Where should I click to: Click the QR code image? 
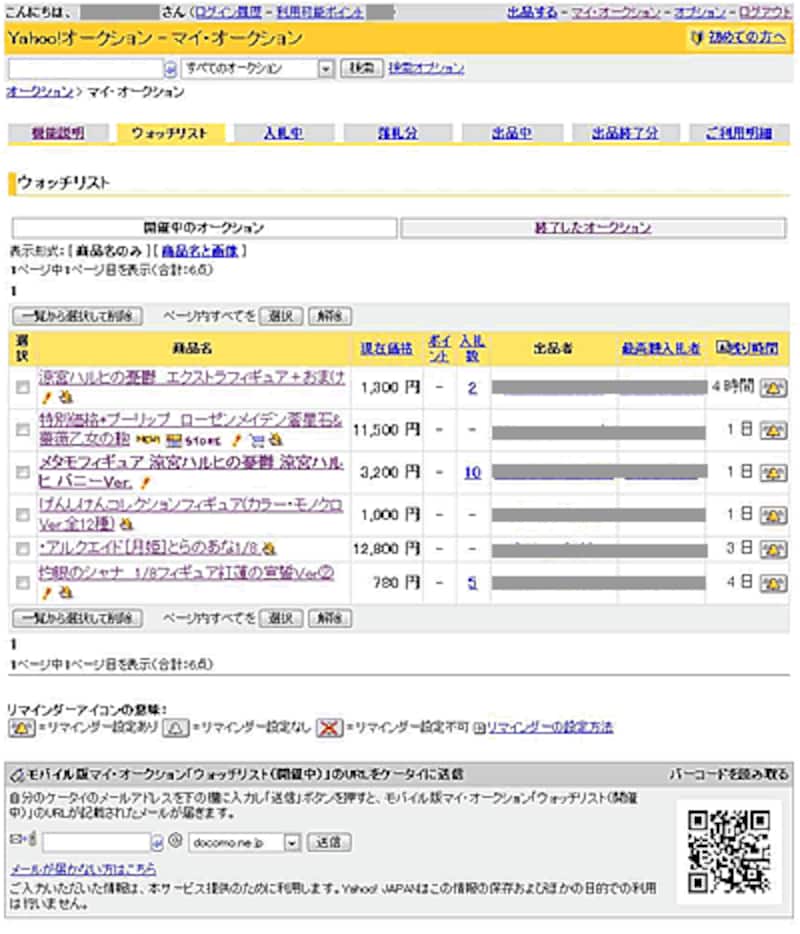pos(729,852)
